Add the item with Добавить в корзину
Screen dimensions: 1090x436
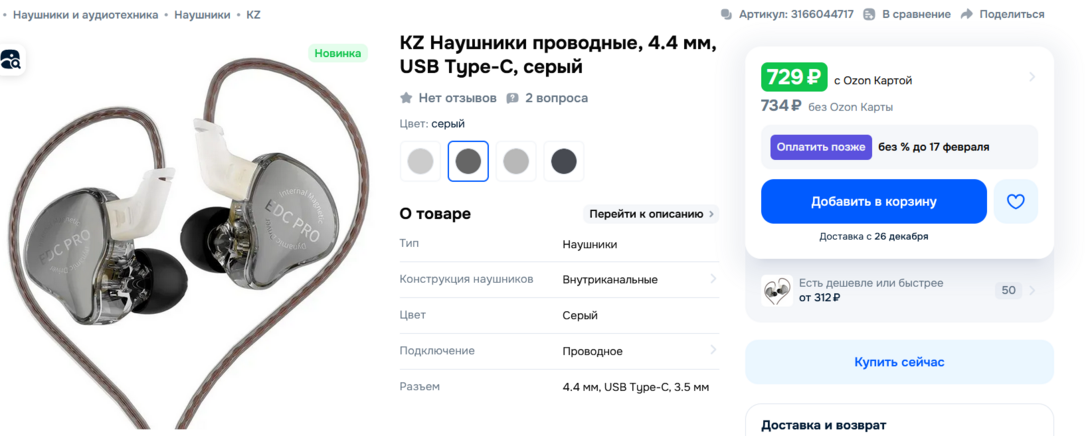point(874,202)
